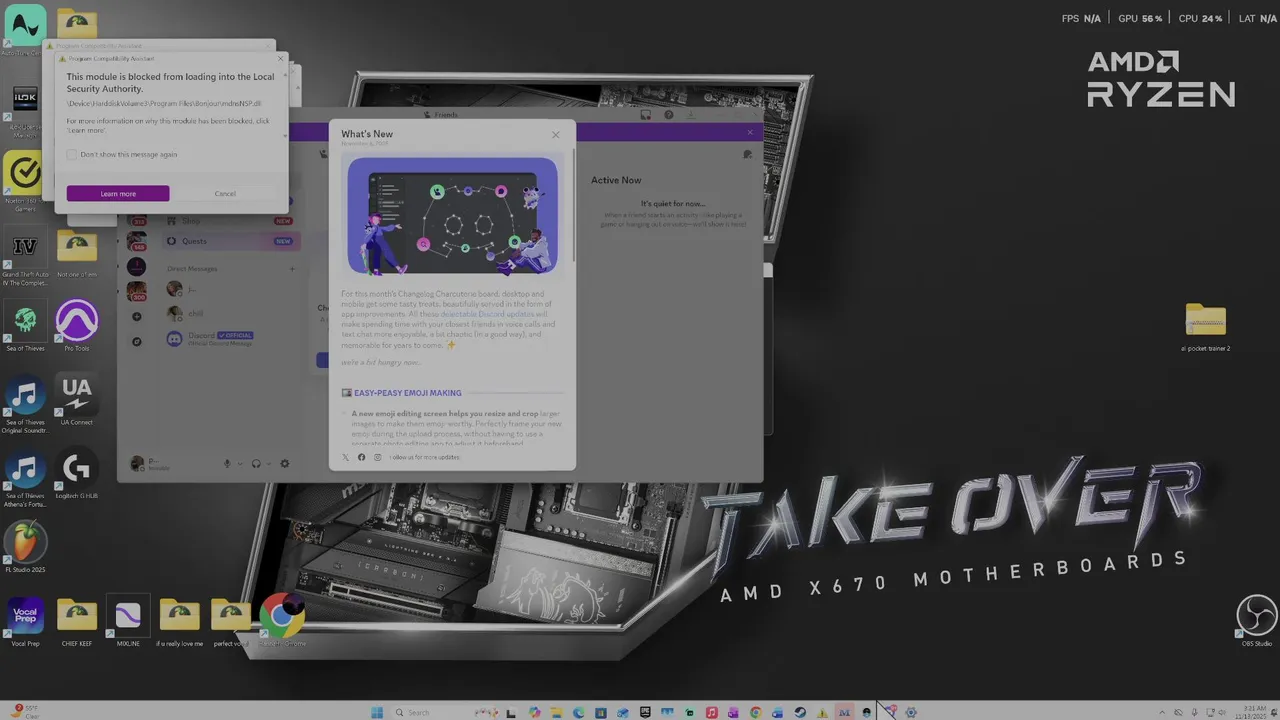Open Grand Theft Auto IV desktop shortcut

click(x=25, y=255)
